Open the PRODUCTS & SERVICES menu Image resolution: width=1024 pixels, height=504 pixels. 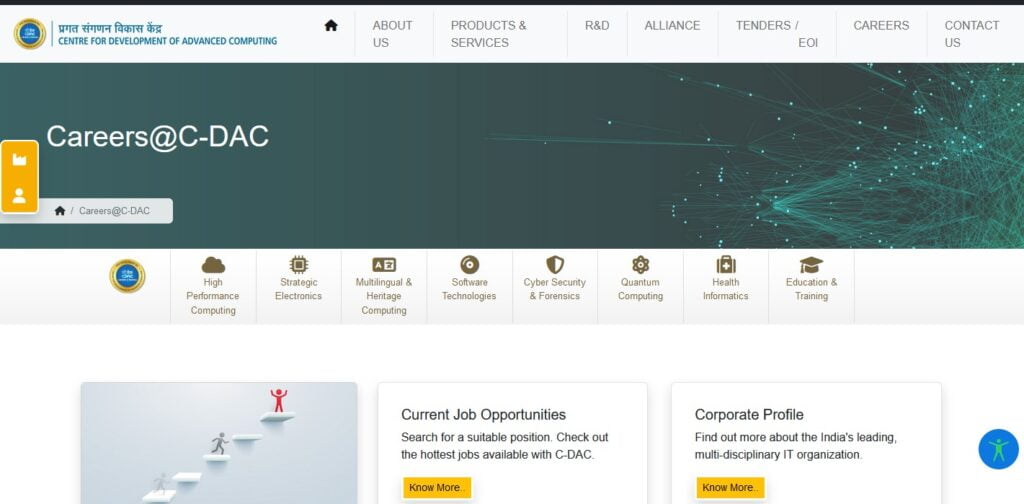coord(488,34)
